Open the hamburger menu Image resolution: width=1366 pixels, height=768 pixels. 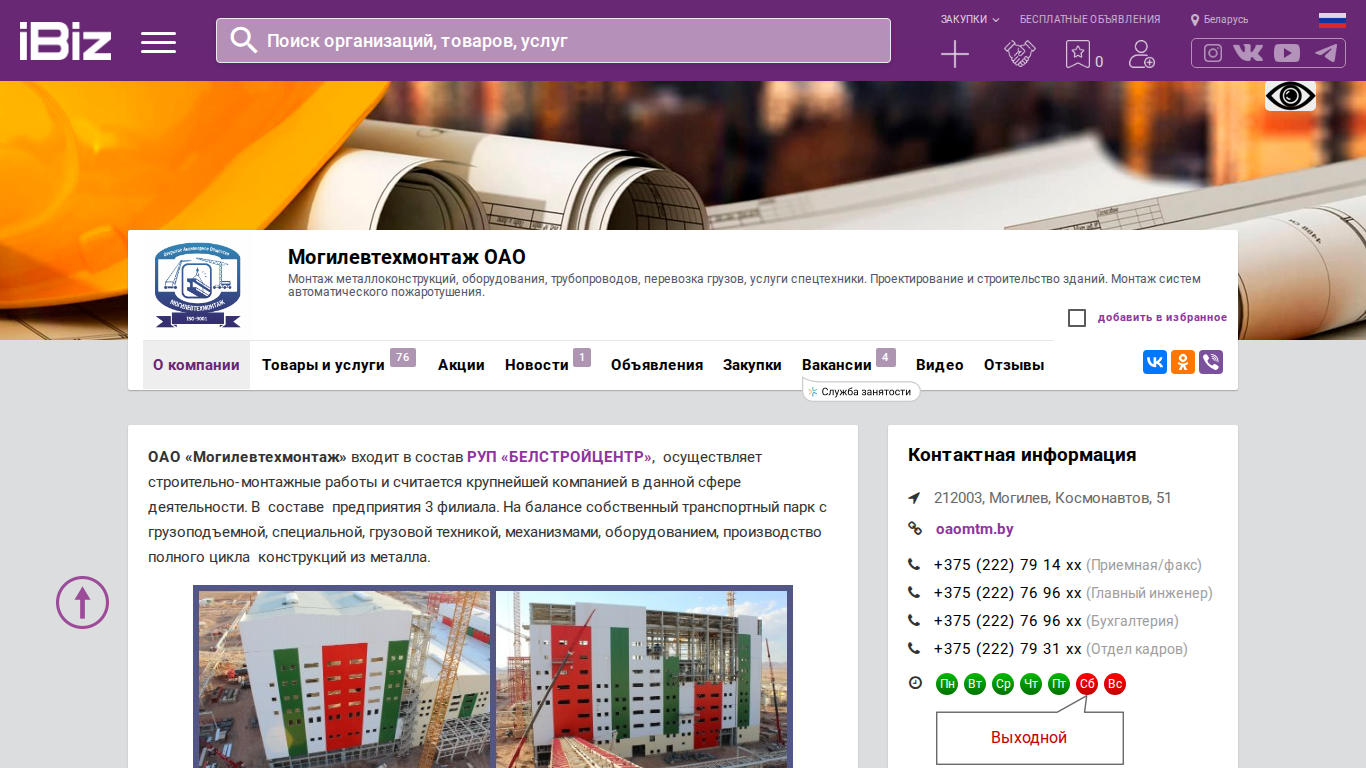coord(158,42)
